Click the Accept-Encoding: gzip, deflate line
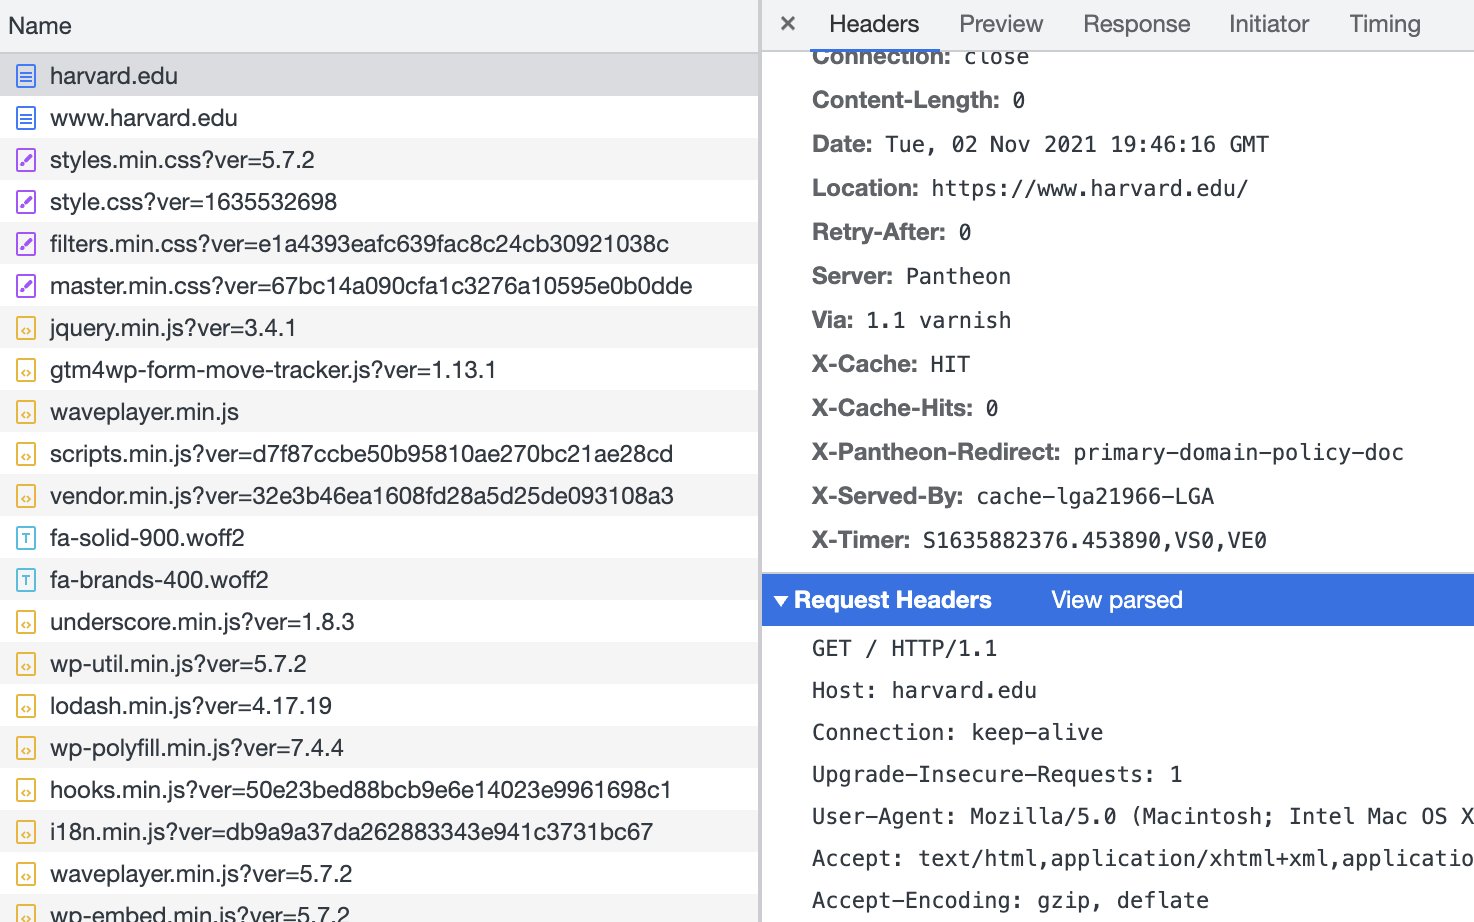 coord(1010,901)
